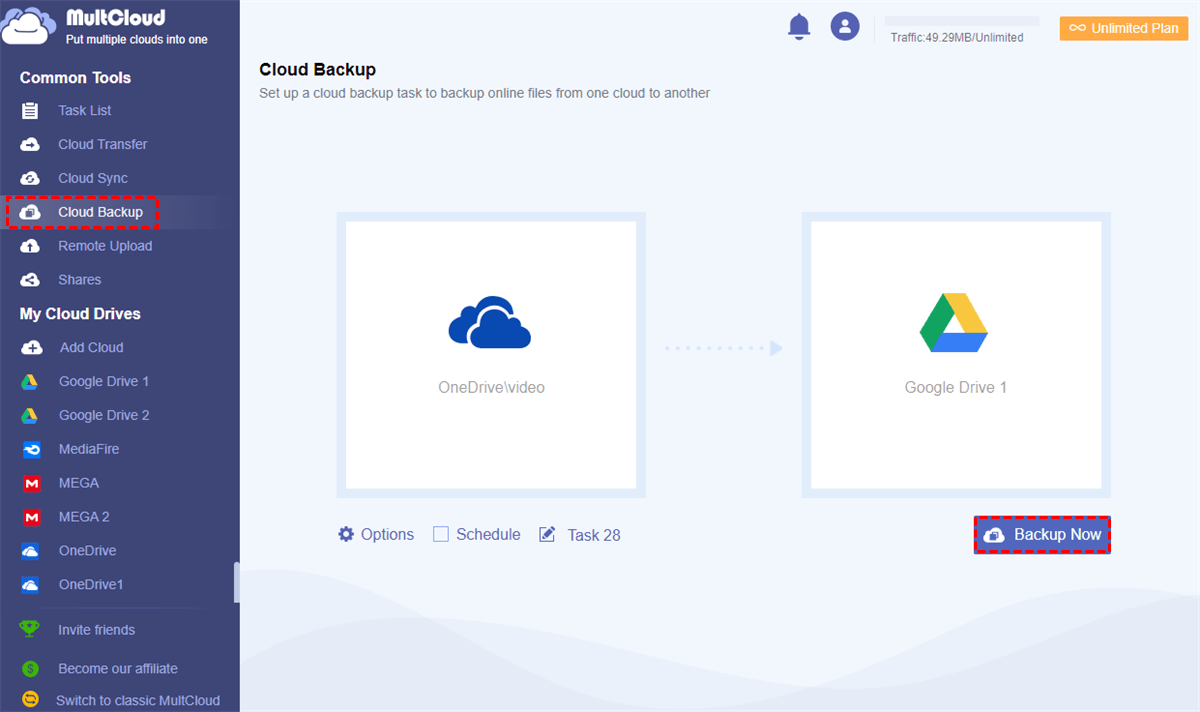The image size is (1200, 712).
Task: Click the Common Tools heading
Action: pos(75,78)
